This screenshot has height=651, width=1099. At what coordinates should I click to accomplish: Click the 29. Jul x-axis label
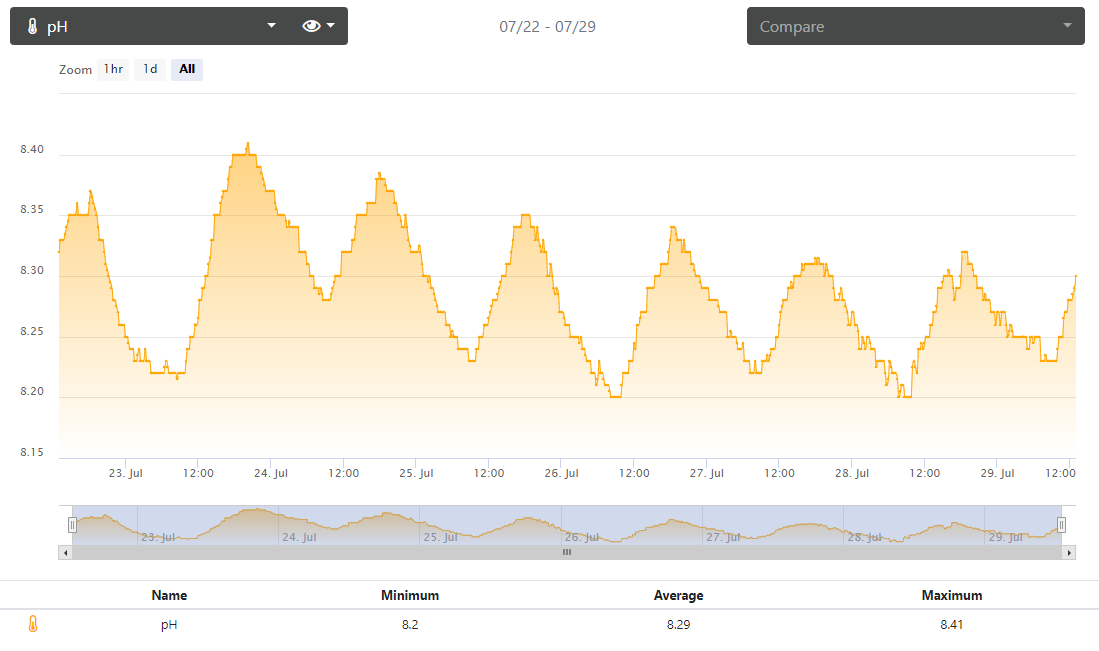(x=997, y=474)
